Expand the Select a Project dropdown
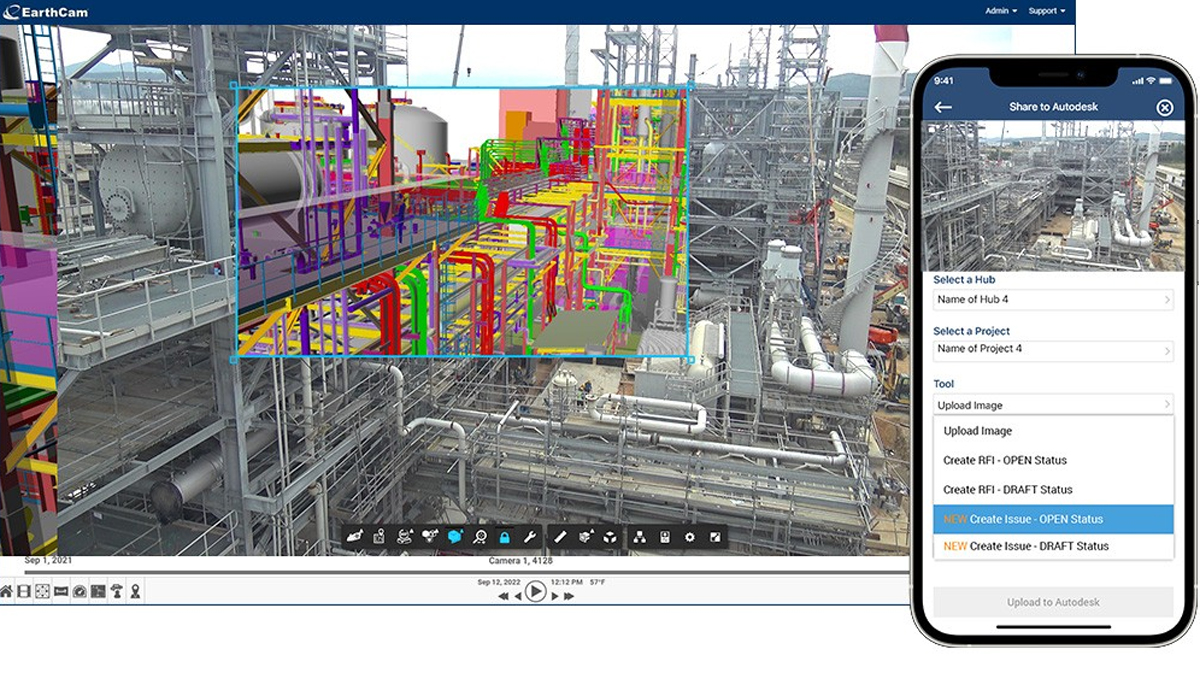1200x675 pixels. coord(1053,350)
